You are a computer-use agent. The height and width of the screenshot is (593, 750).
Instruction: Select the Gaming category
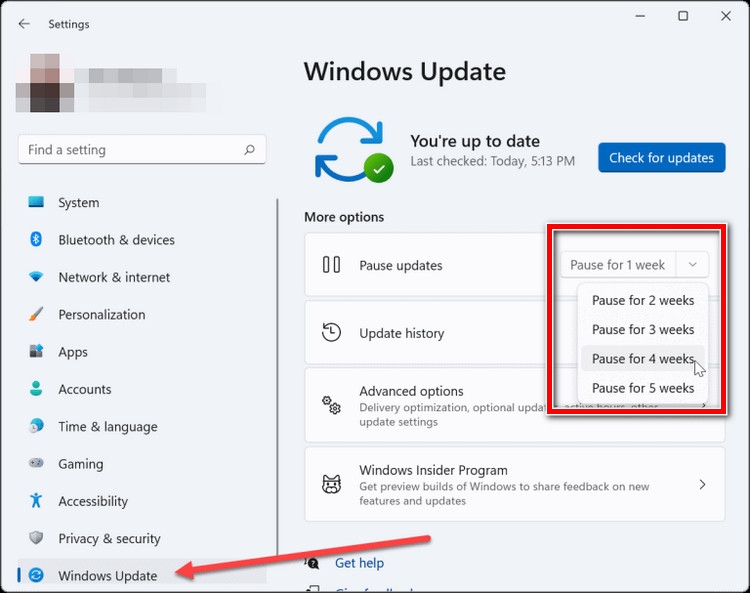pyautogui.click(x=142, y=463)
